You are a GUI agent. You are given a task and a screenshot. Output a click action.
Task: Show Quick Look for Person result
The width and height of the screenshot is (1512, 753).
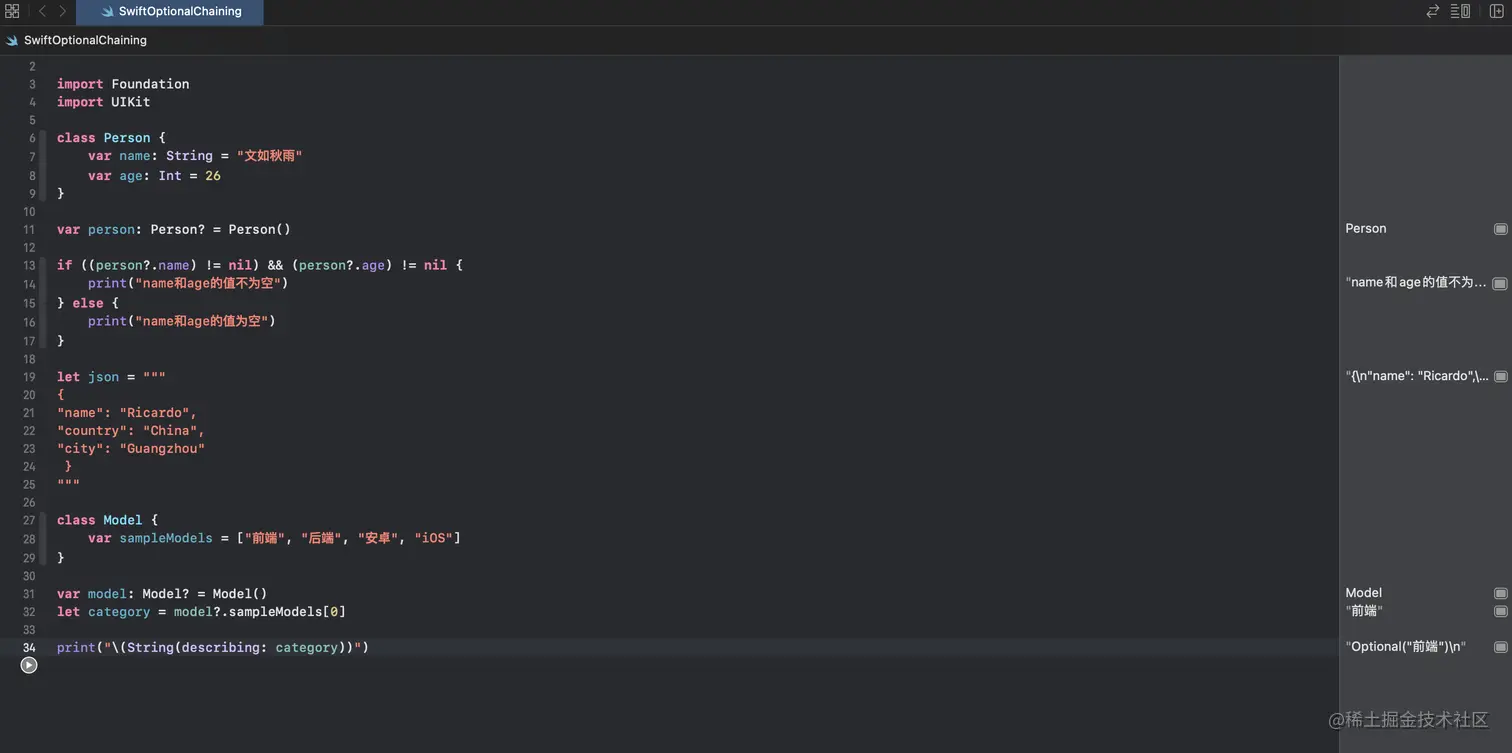click(1500, 229)
